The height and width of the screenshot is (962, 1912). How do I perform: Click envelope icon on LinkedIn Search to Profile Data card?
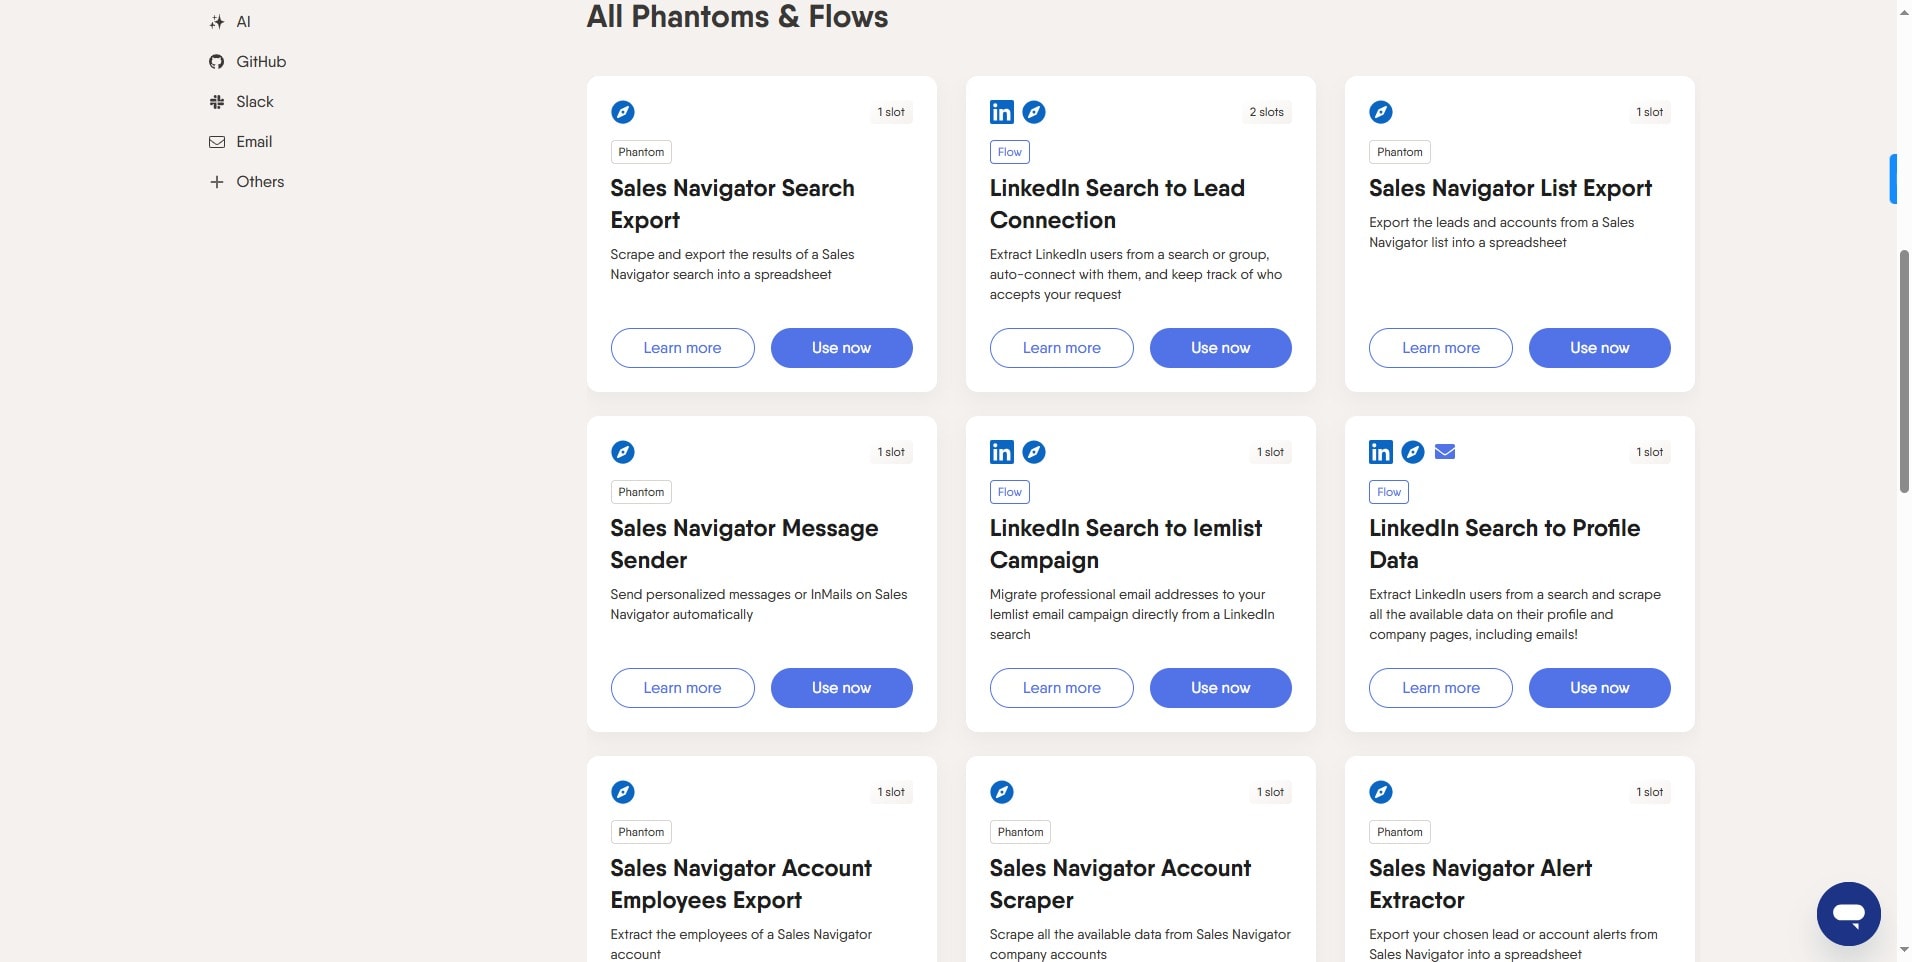coord(1445,452)
